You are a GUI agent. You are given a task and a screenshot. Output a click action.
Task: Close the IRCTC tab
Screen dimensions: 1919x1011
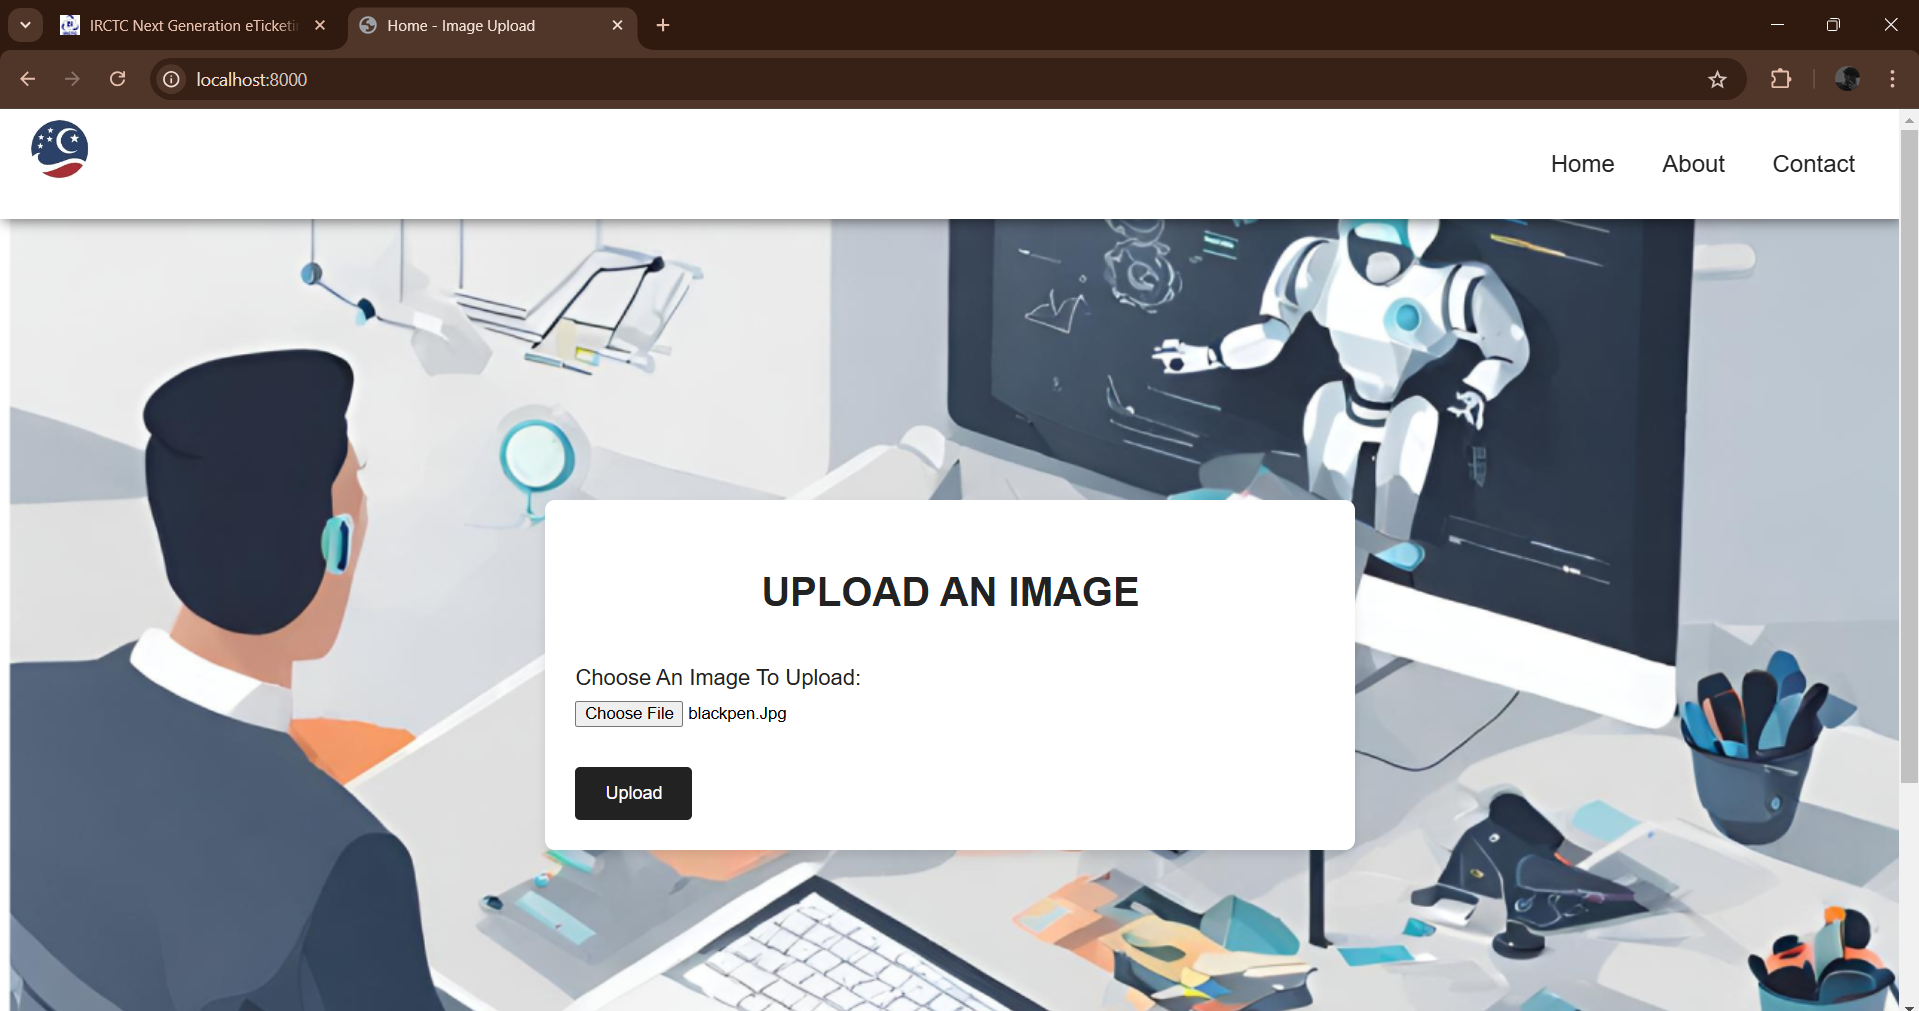320,26
